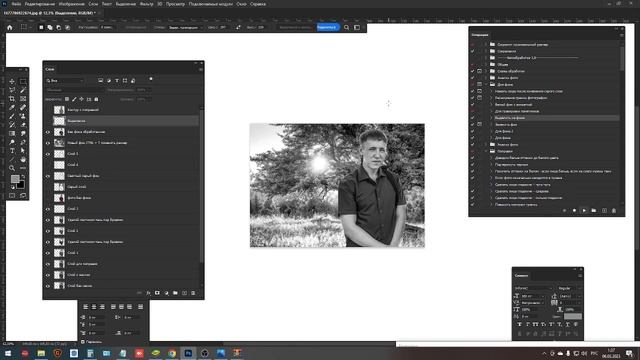The width and height of the screenshot is (640, 360).
Task: Open search via magnifier icon in options bar
Action: [347, 27]
